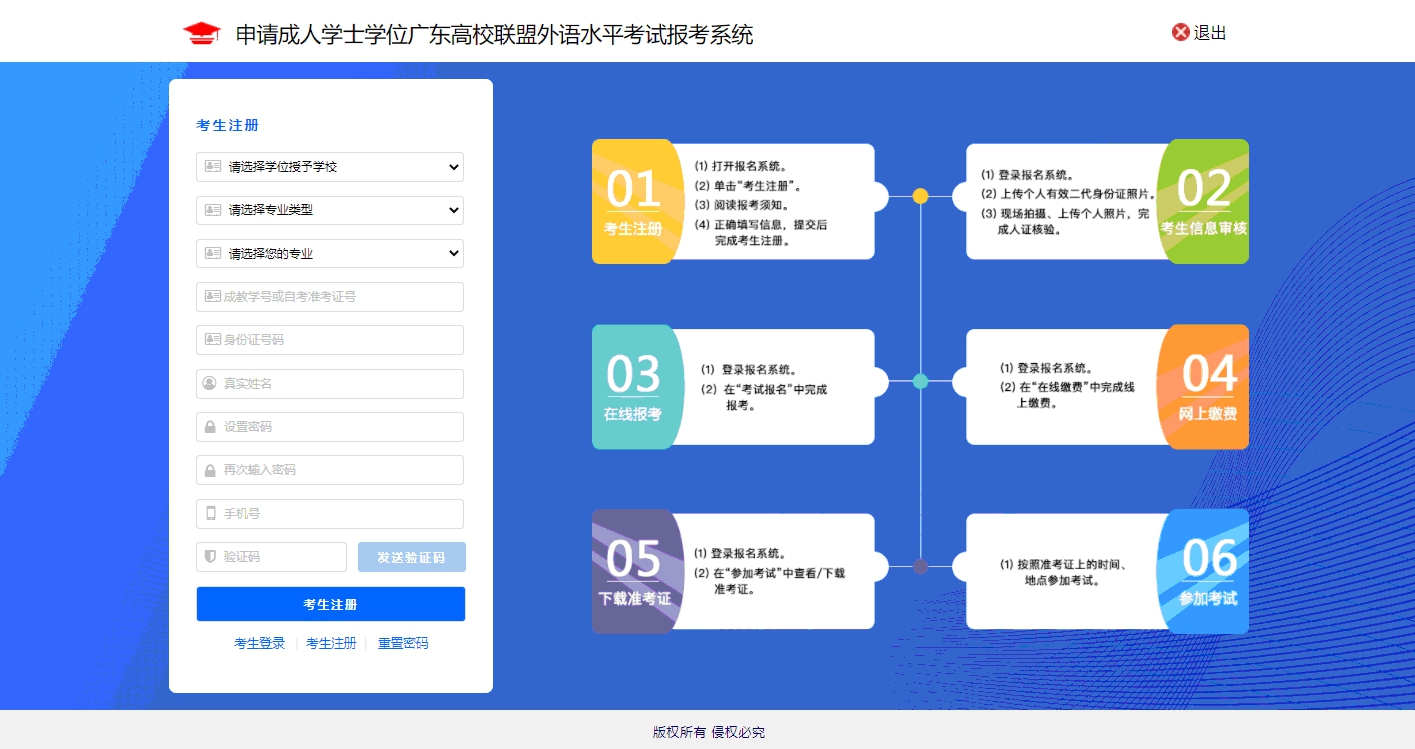Click the person icon in 真实姓名 field
The image size is (1415, 749).
click(210, 383)
